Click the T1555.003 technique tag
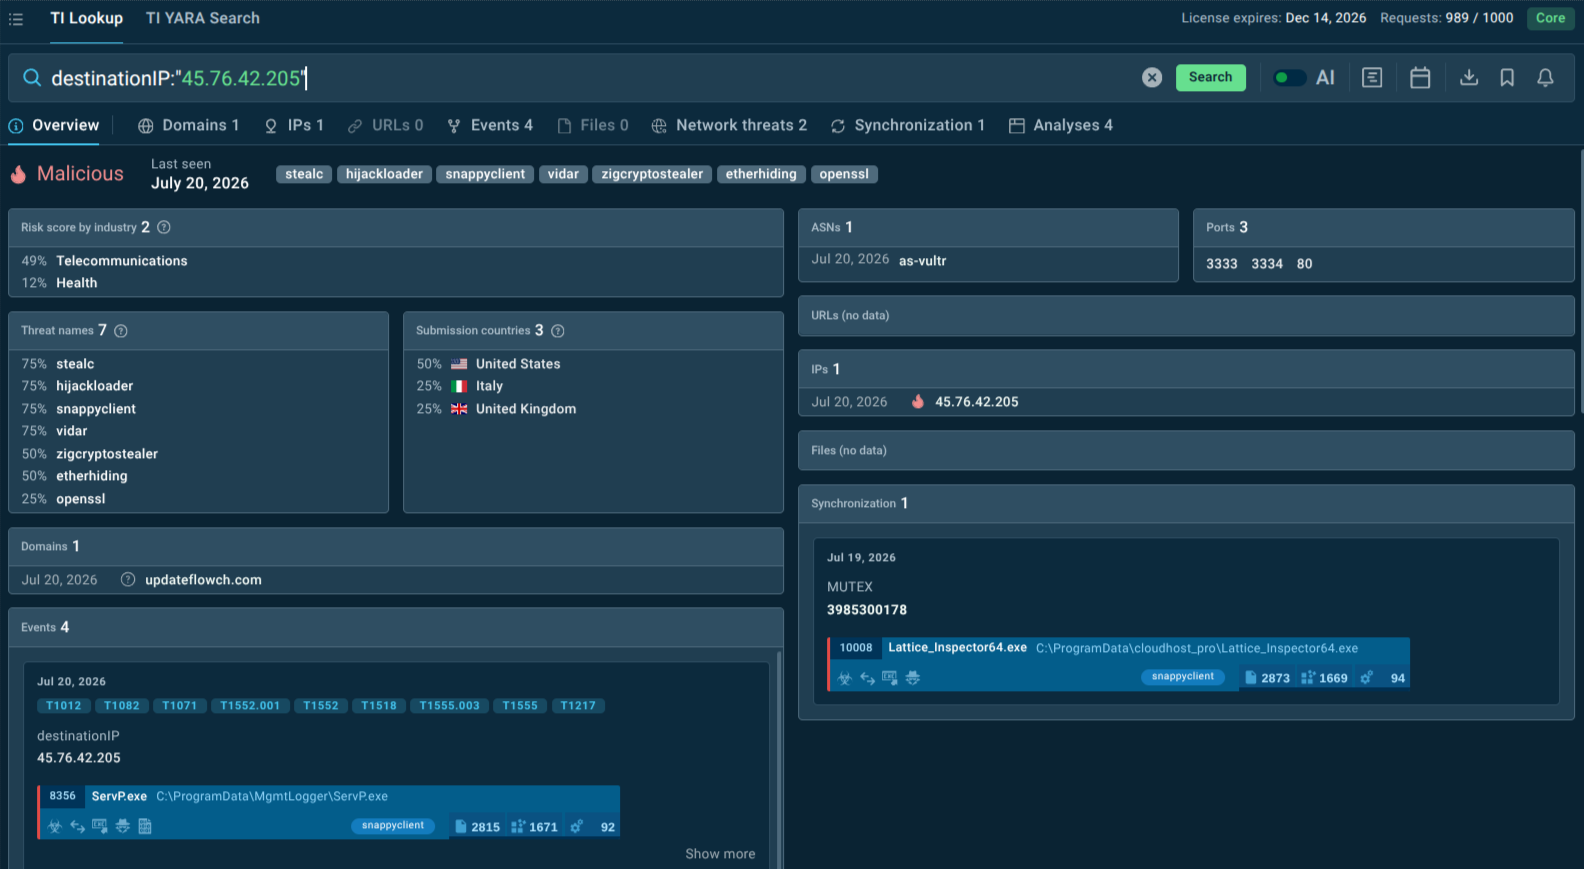The image size is (1584, 869). tap(450, 706)
